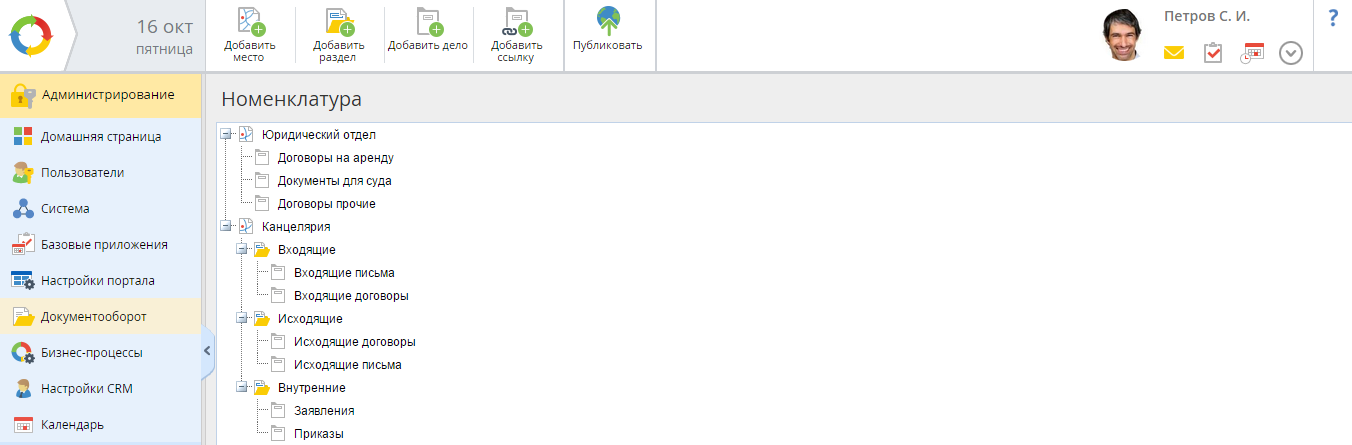Click the case icon beside Приказы

point(278,433)
